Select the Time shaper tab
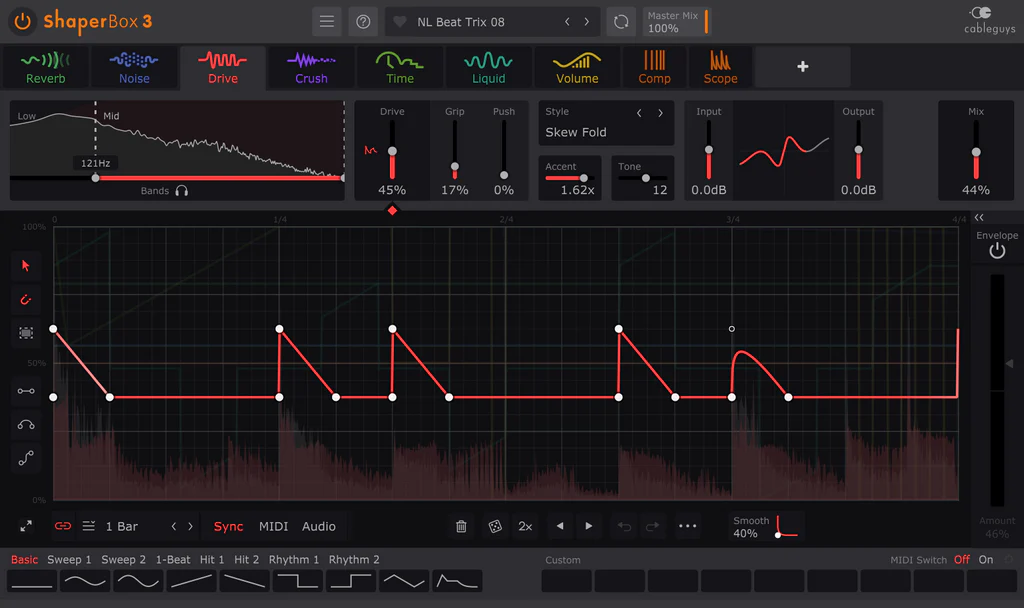Screen dimensions: 1024x608 [400, 67]
